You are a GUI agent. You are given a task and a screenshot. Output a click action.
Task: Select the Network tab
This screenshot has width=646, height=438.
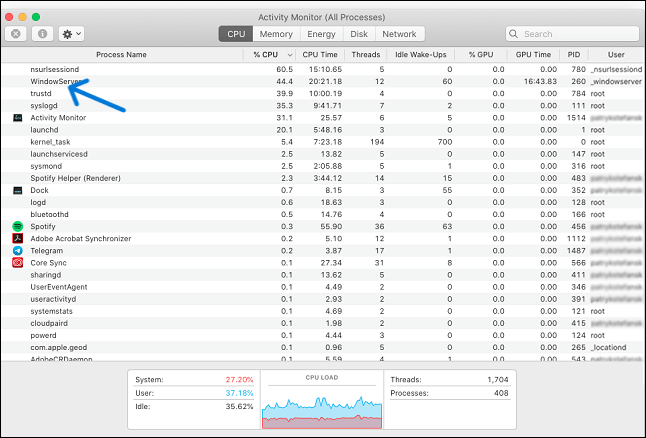[399, 34]
